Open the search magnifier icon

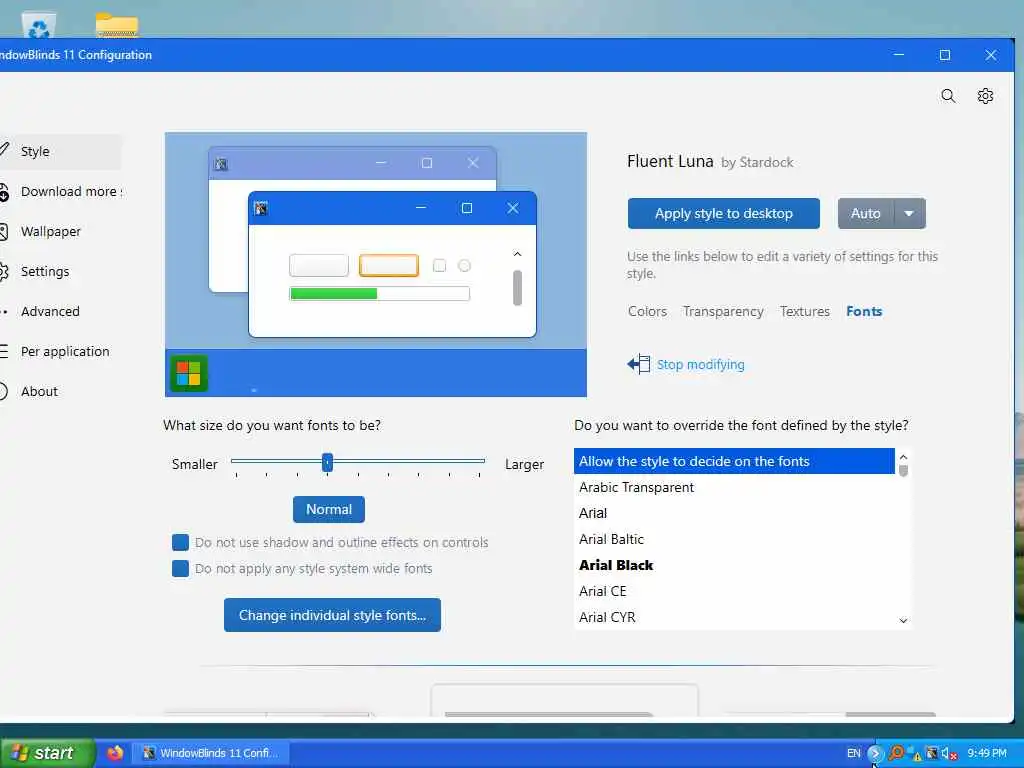point(948,97)
